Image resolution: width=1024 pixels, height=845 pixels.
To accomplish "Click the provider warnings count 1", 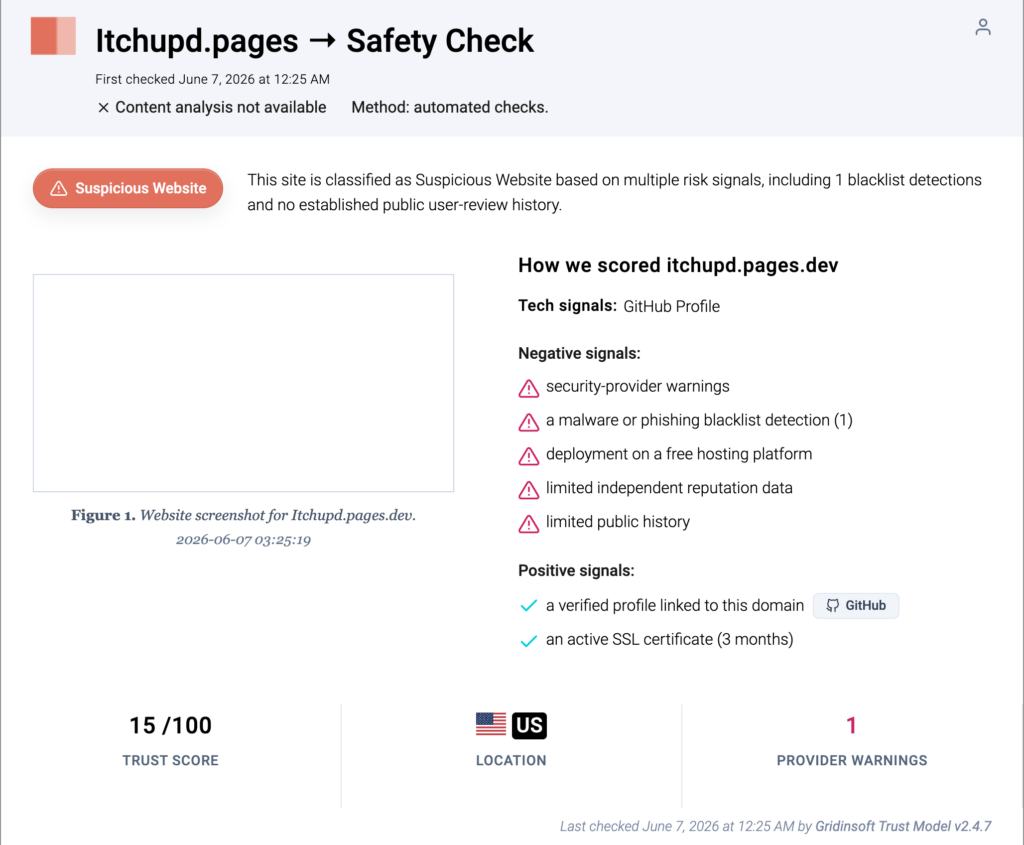I will 851,725.
